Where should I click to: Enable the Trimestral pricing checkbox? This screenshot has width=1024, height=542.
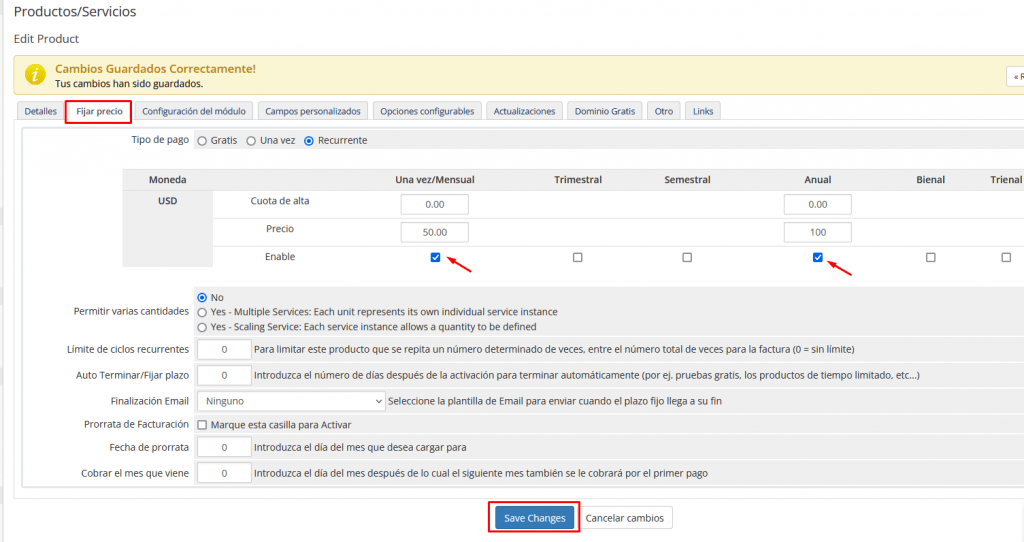tap(578, 258)
